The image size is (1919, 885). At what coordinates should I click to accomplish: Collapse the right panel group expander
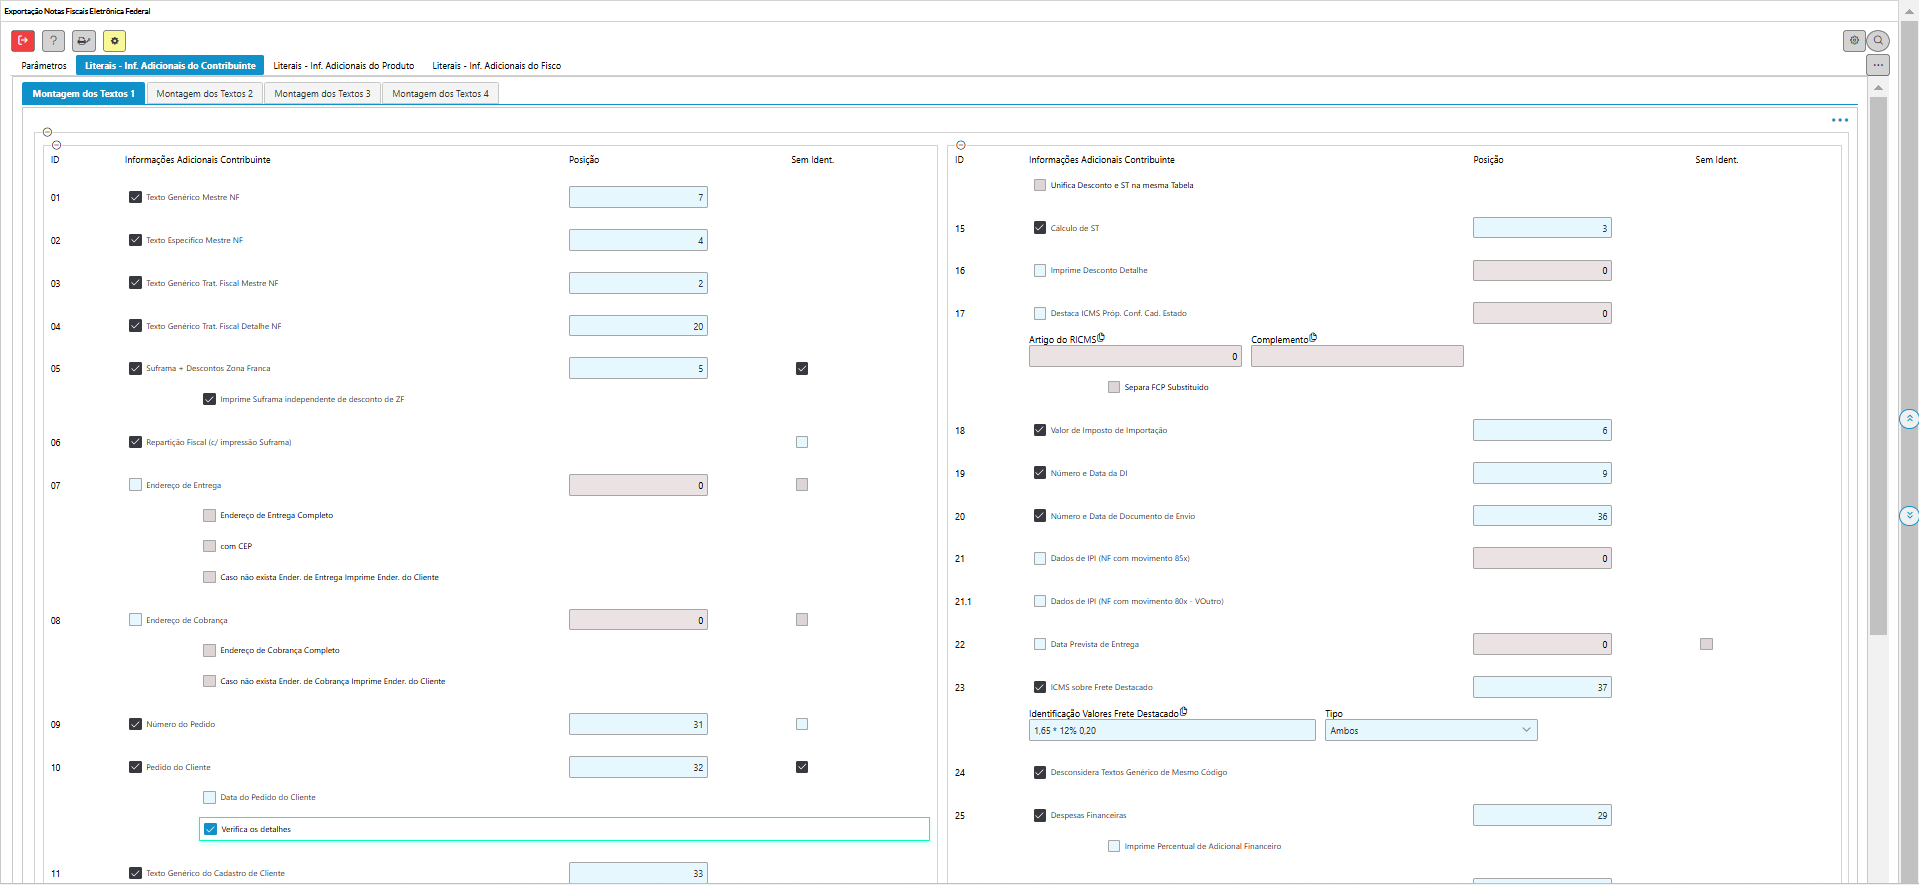(960, 145)
